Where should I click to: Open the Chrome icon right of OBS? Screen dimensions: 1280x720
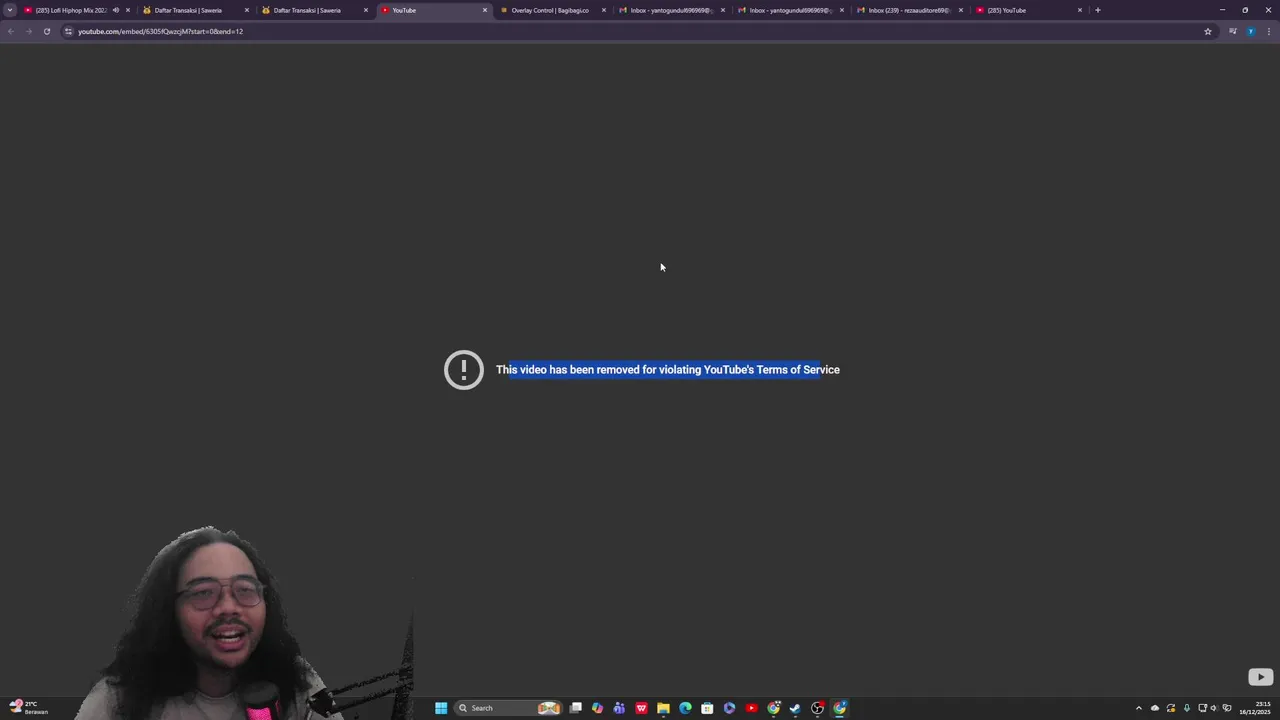[x=840, y=708]
